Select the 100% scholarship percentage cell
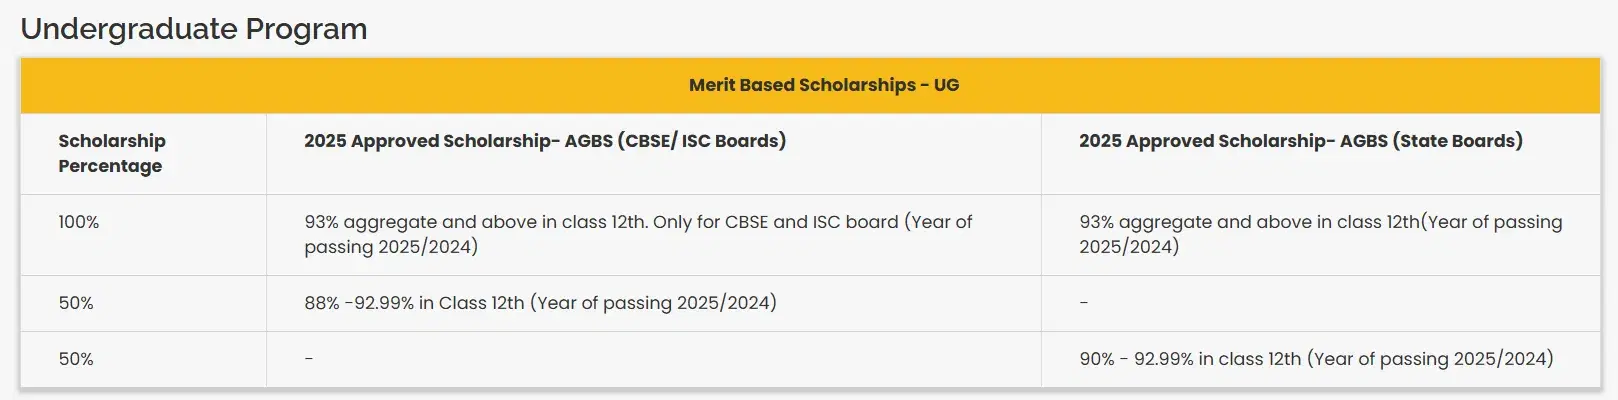The height and width of the screenshot is (400, 1618). point(79,222)
